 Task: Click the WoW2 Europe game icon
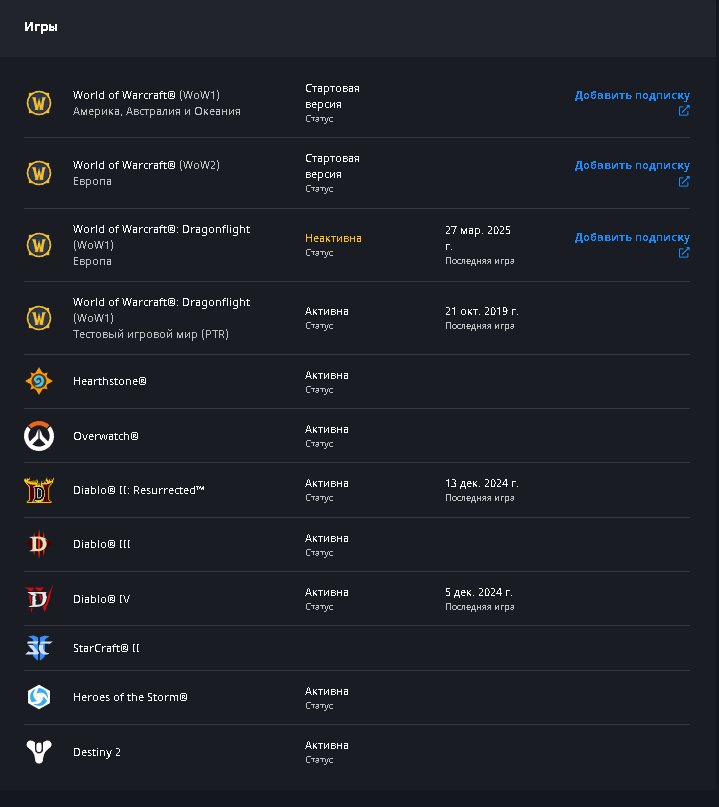39,173
